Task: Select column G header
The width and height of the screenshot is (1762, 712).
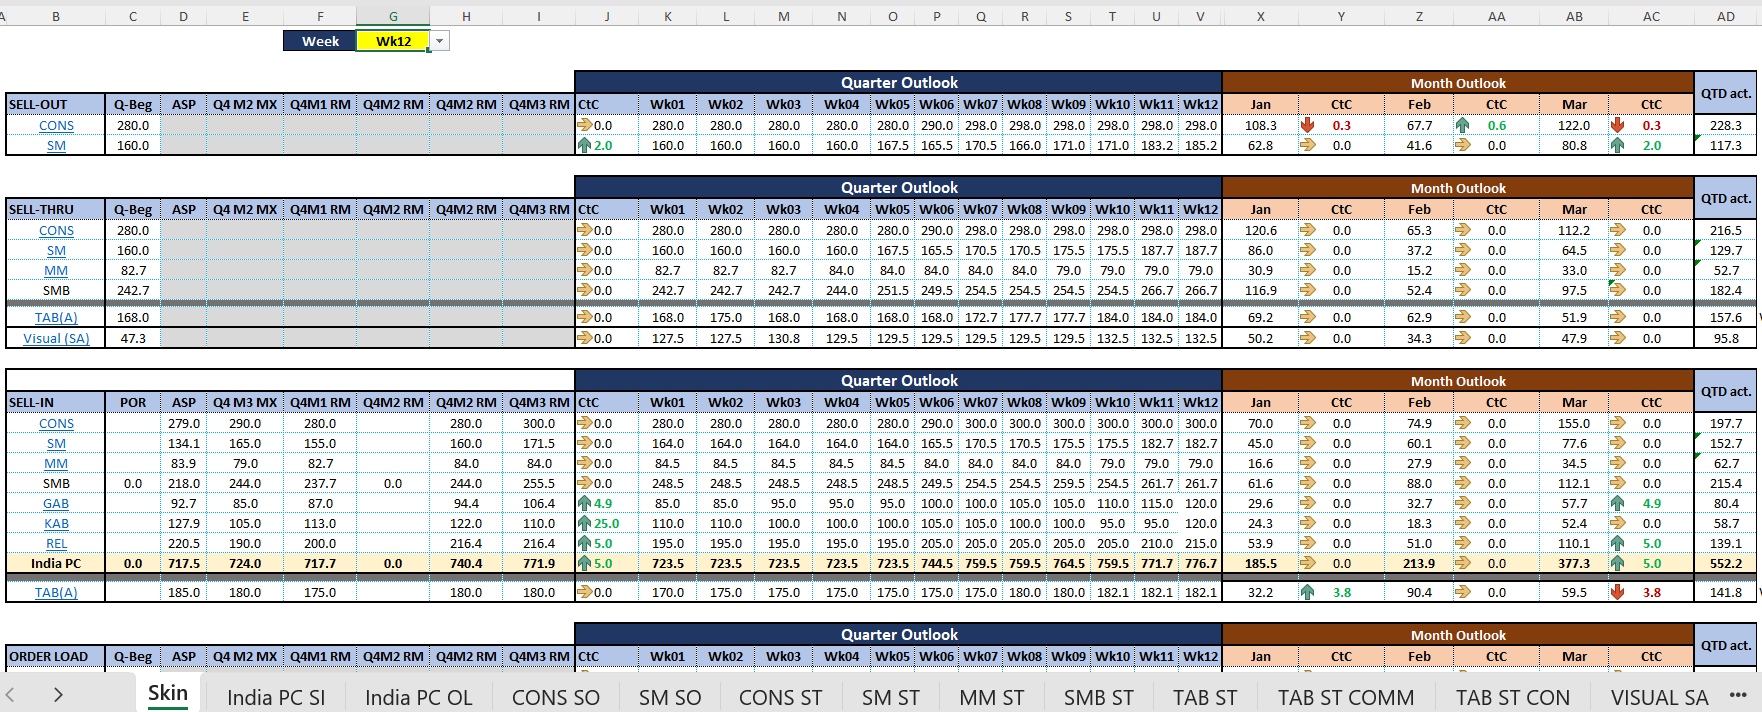Action: pyautogui.click(x=393, y=16)
